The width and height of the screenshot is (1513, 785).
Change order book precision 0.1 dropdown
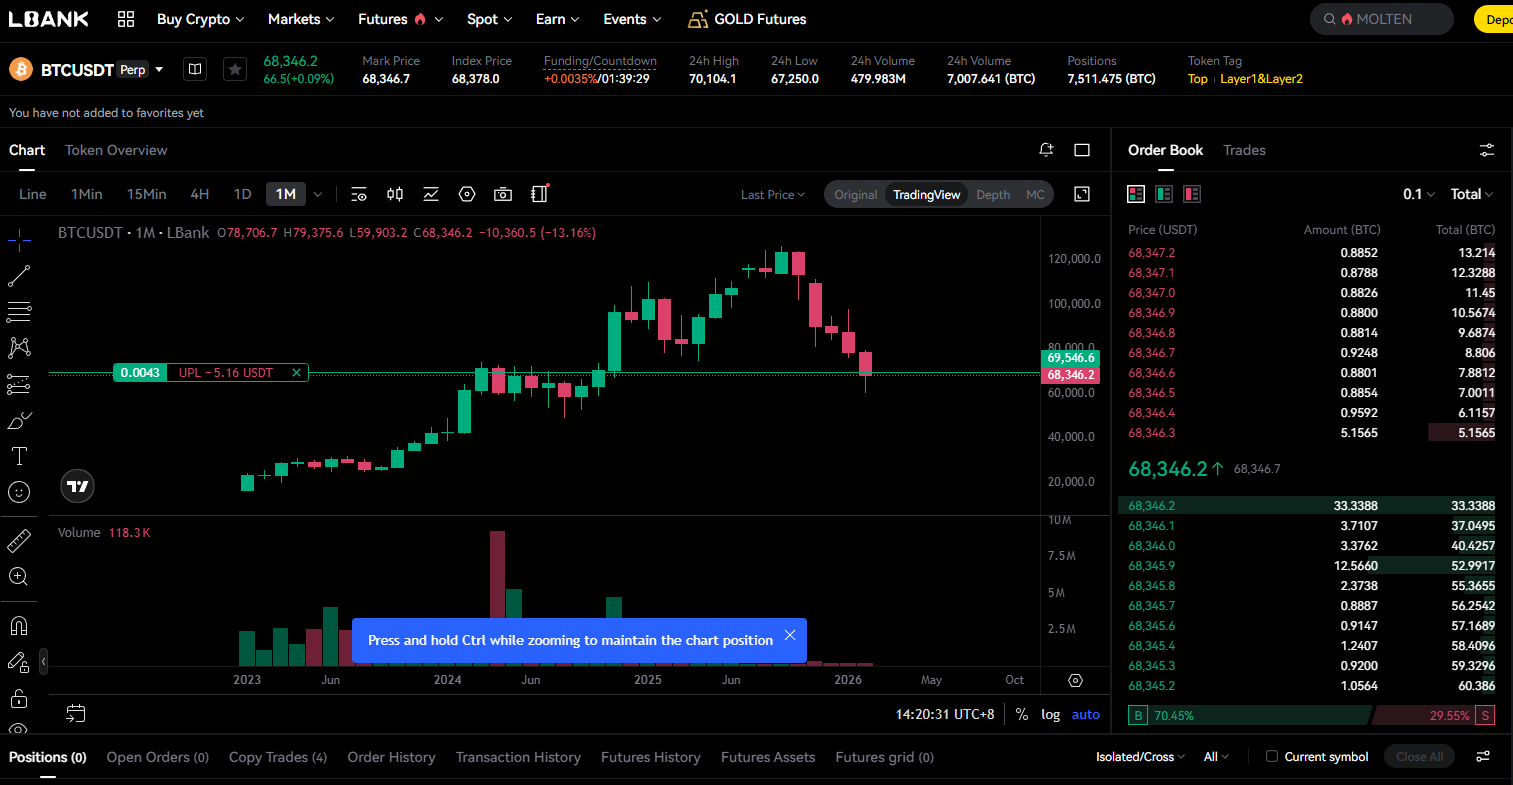[1419, 194]
